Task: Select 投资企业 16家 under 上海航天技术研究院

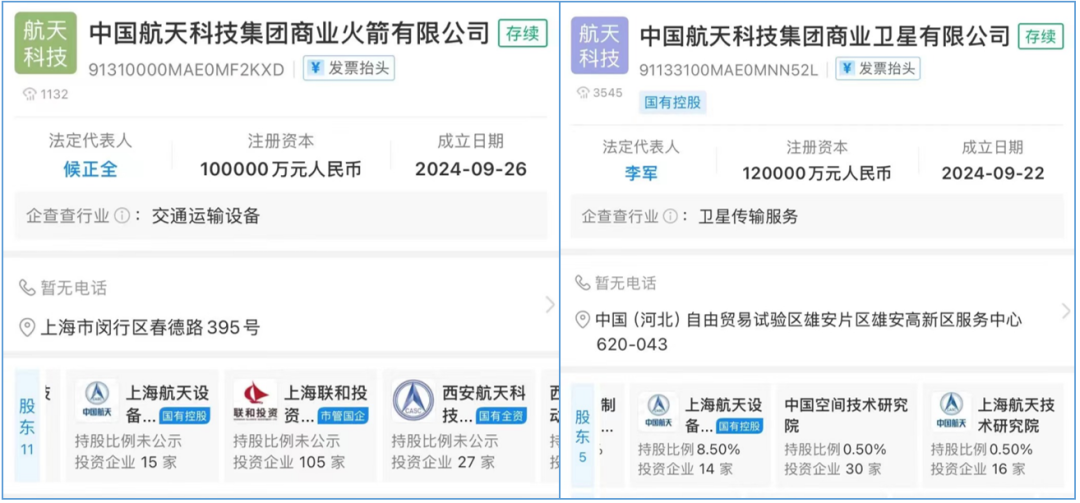Action: [x=978, y=469]
